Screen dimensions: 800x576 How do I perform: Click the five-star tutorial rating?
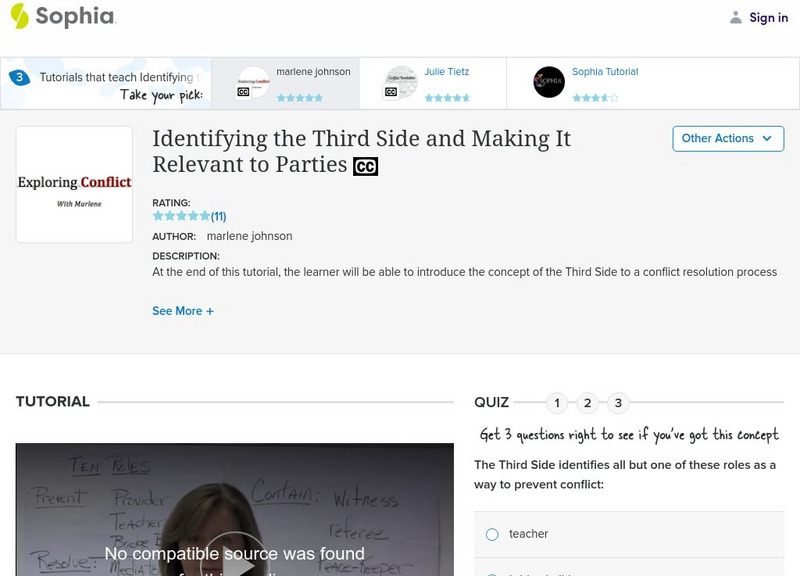(x=181, y=216)
